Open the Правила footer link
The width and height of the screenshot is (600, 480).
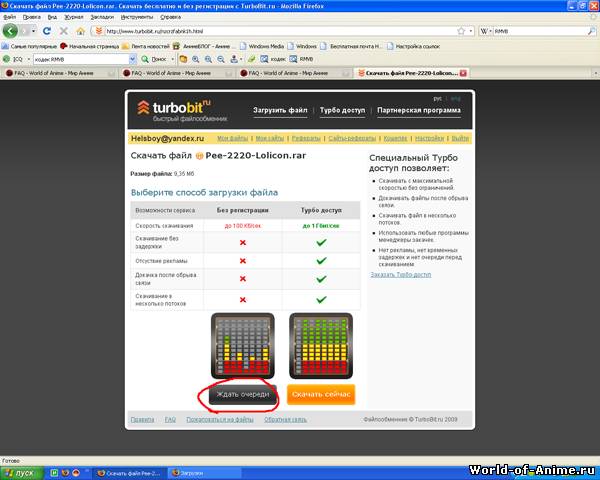[x=142, y=420]
